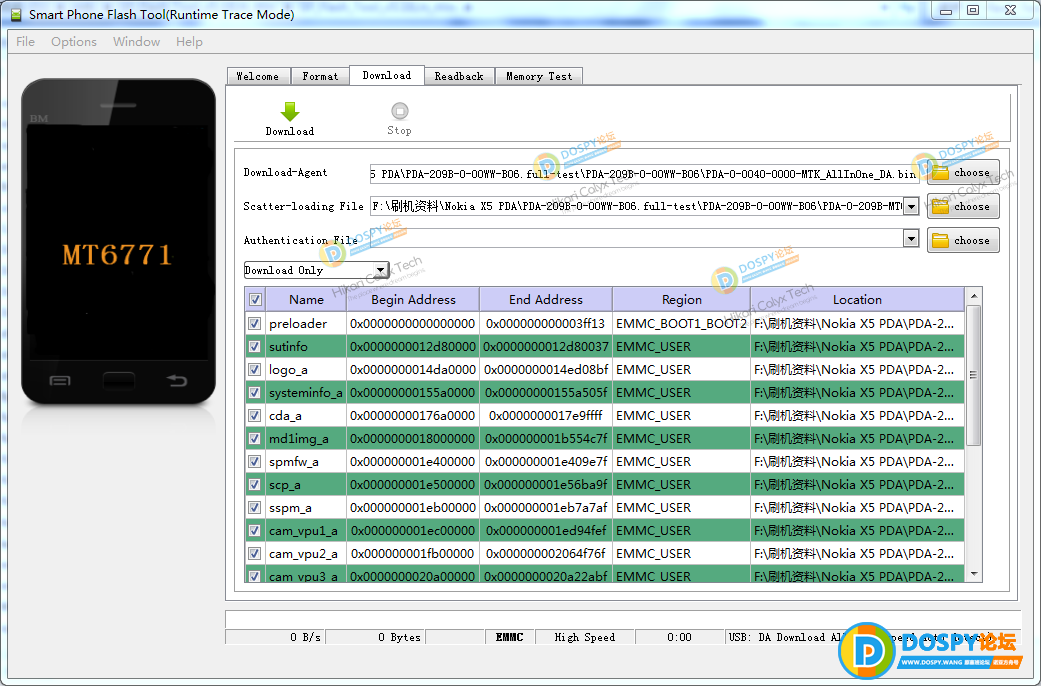The height and width of the screenshot is (686, 1041).
Task: Click folder icon to choose Download-Agent
Action: [x=940, y=173]
